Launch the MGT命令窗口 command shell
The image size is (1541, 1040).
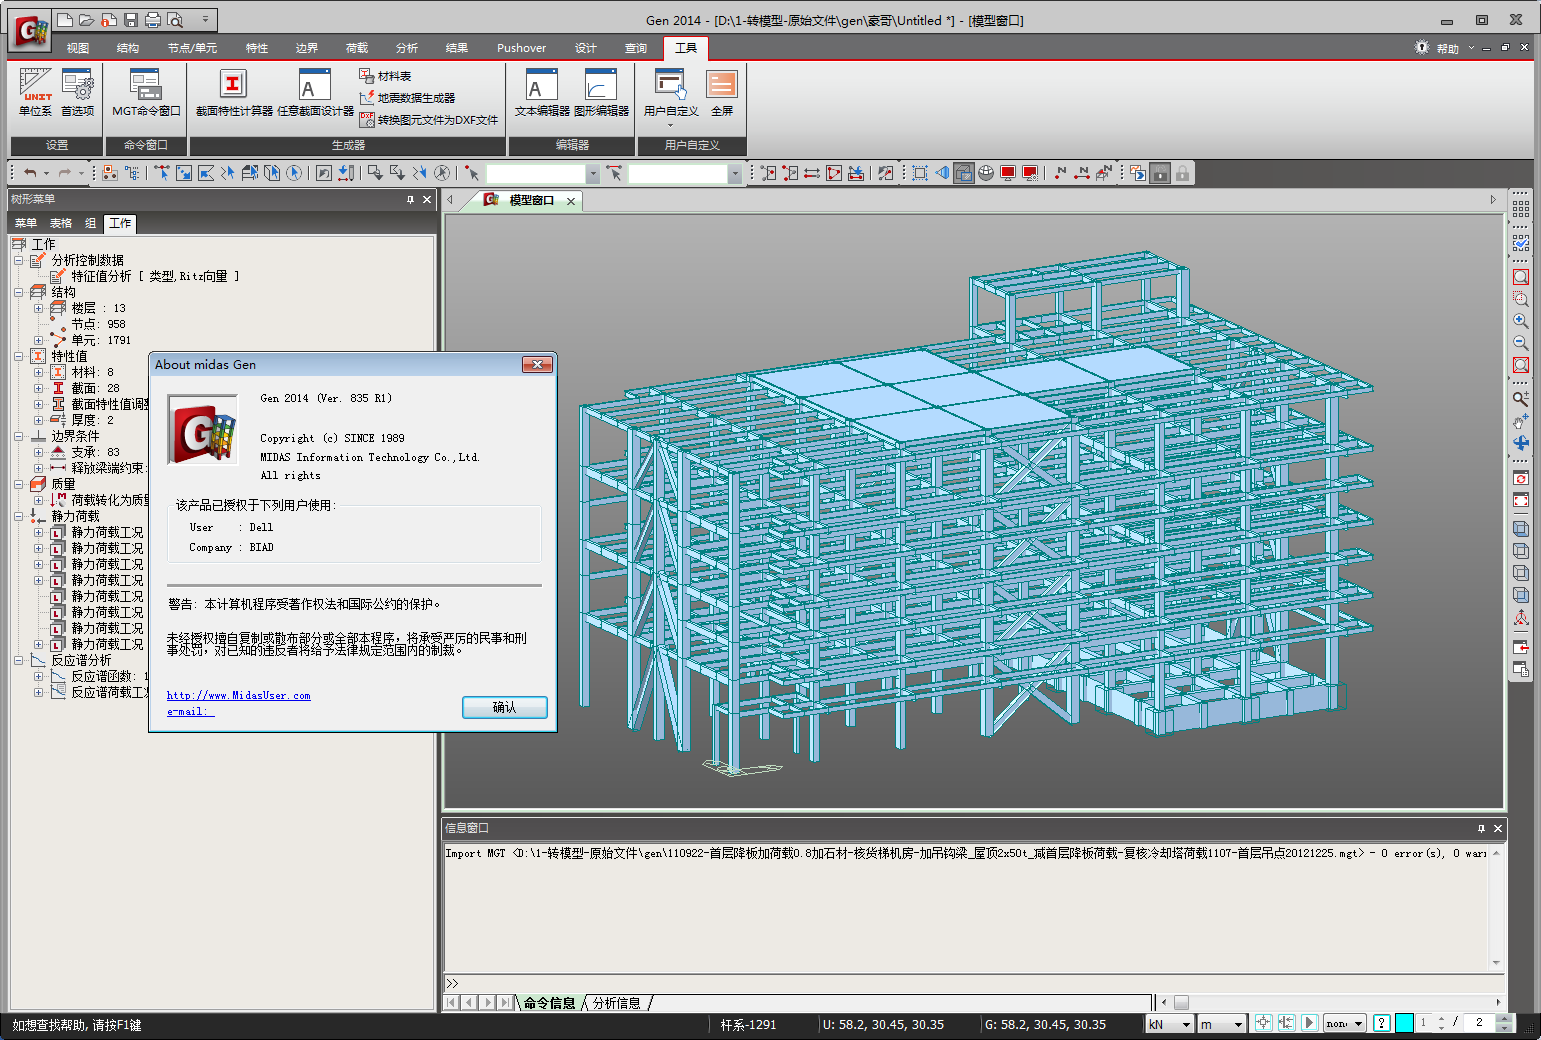[146, 92]
